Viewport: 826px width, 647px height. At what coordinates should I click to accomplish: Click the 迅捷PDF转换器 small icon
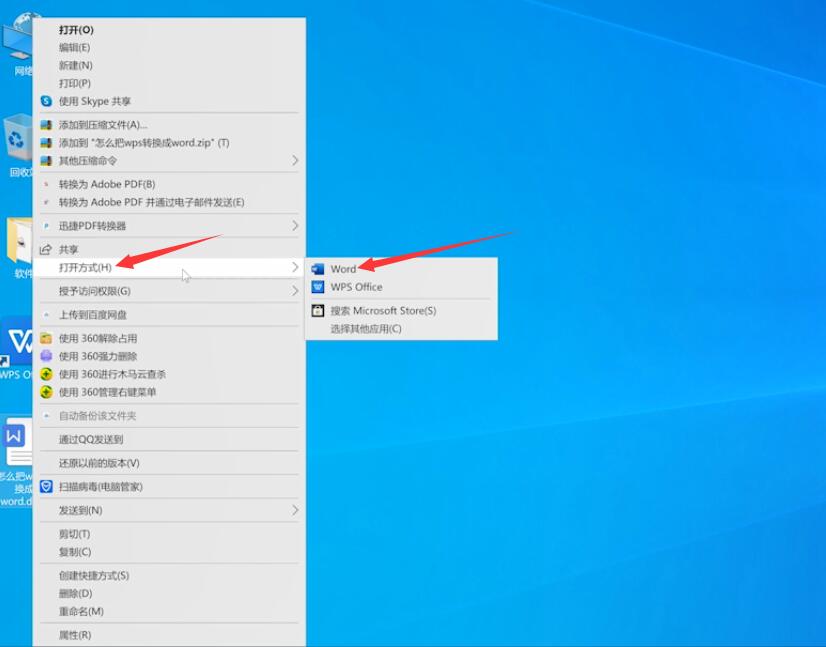[46, 226]
